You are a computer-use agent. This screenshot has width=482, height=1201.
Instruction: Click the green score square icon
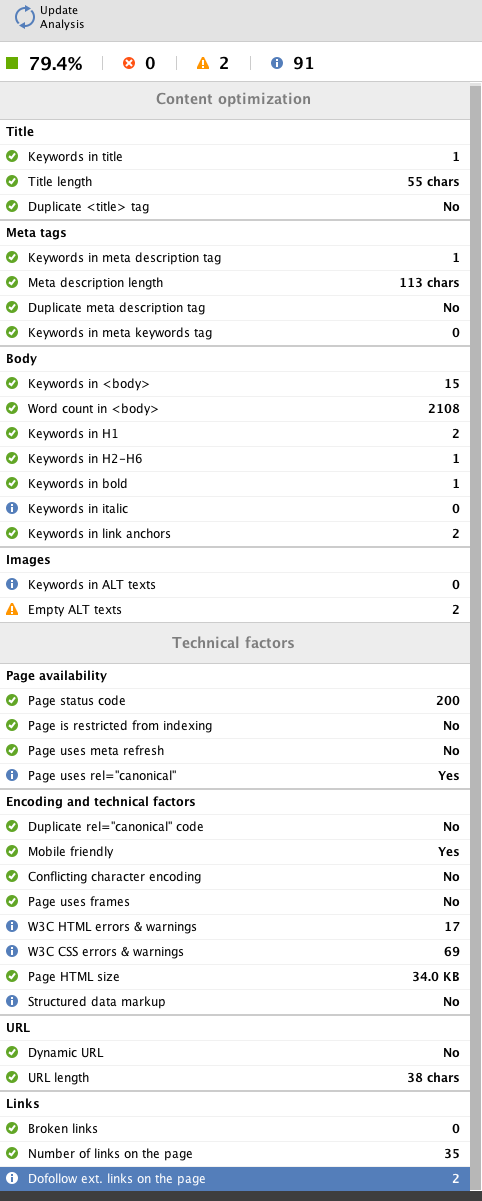point(12,64)
